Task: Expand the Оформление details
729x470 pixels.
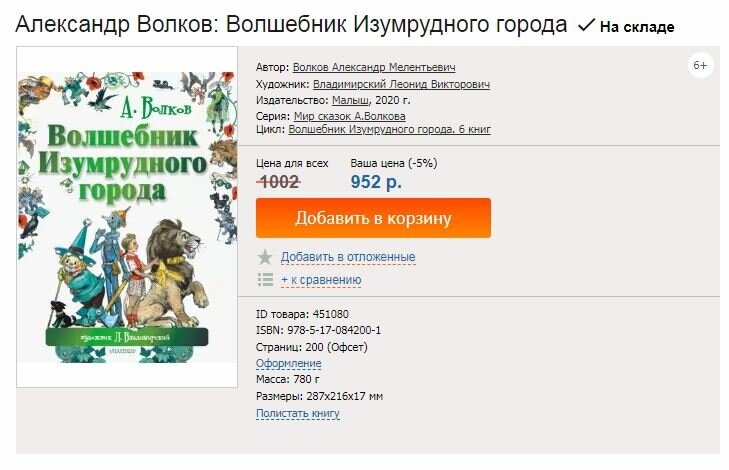Action: click(x=288, y=363)
